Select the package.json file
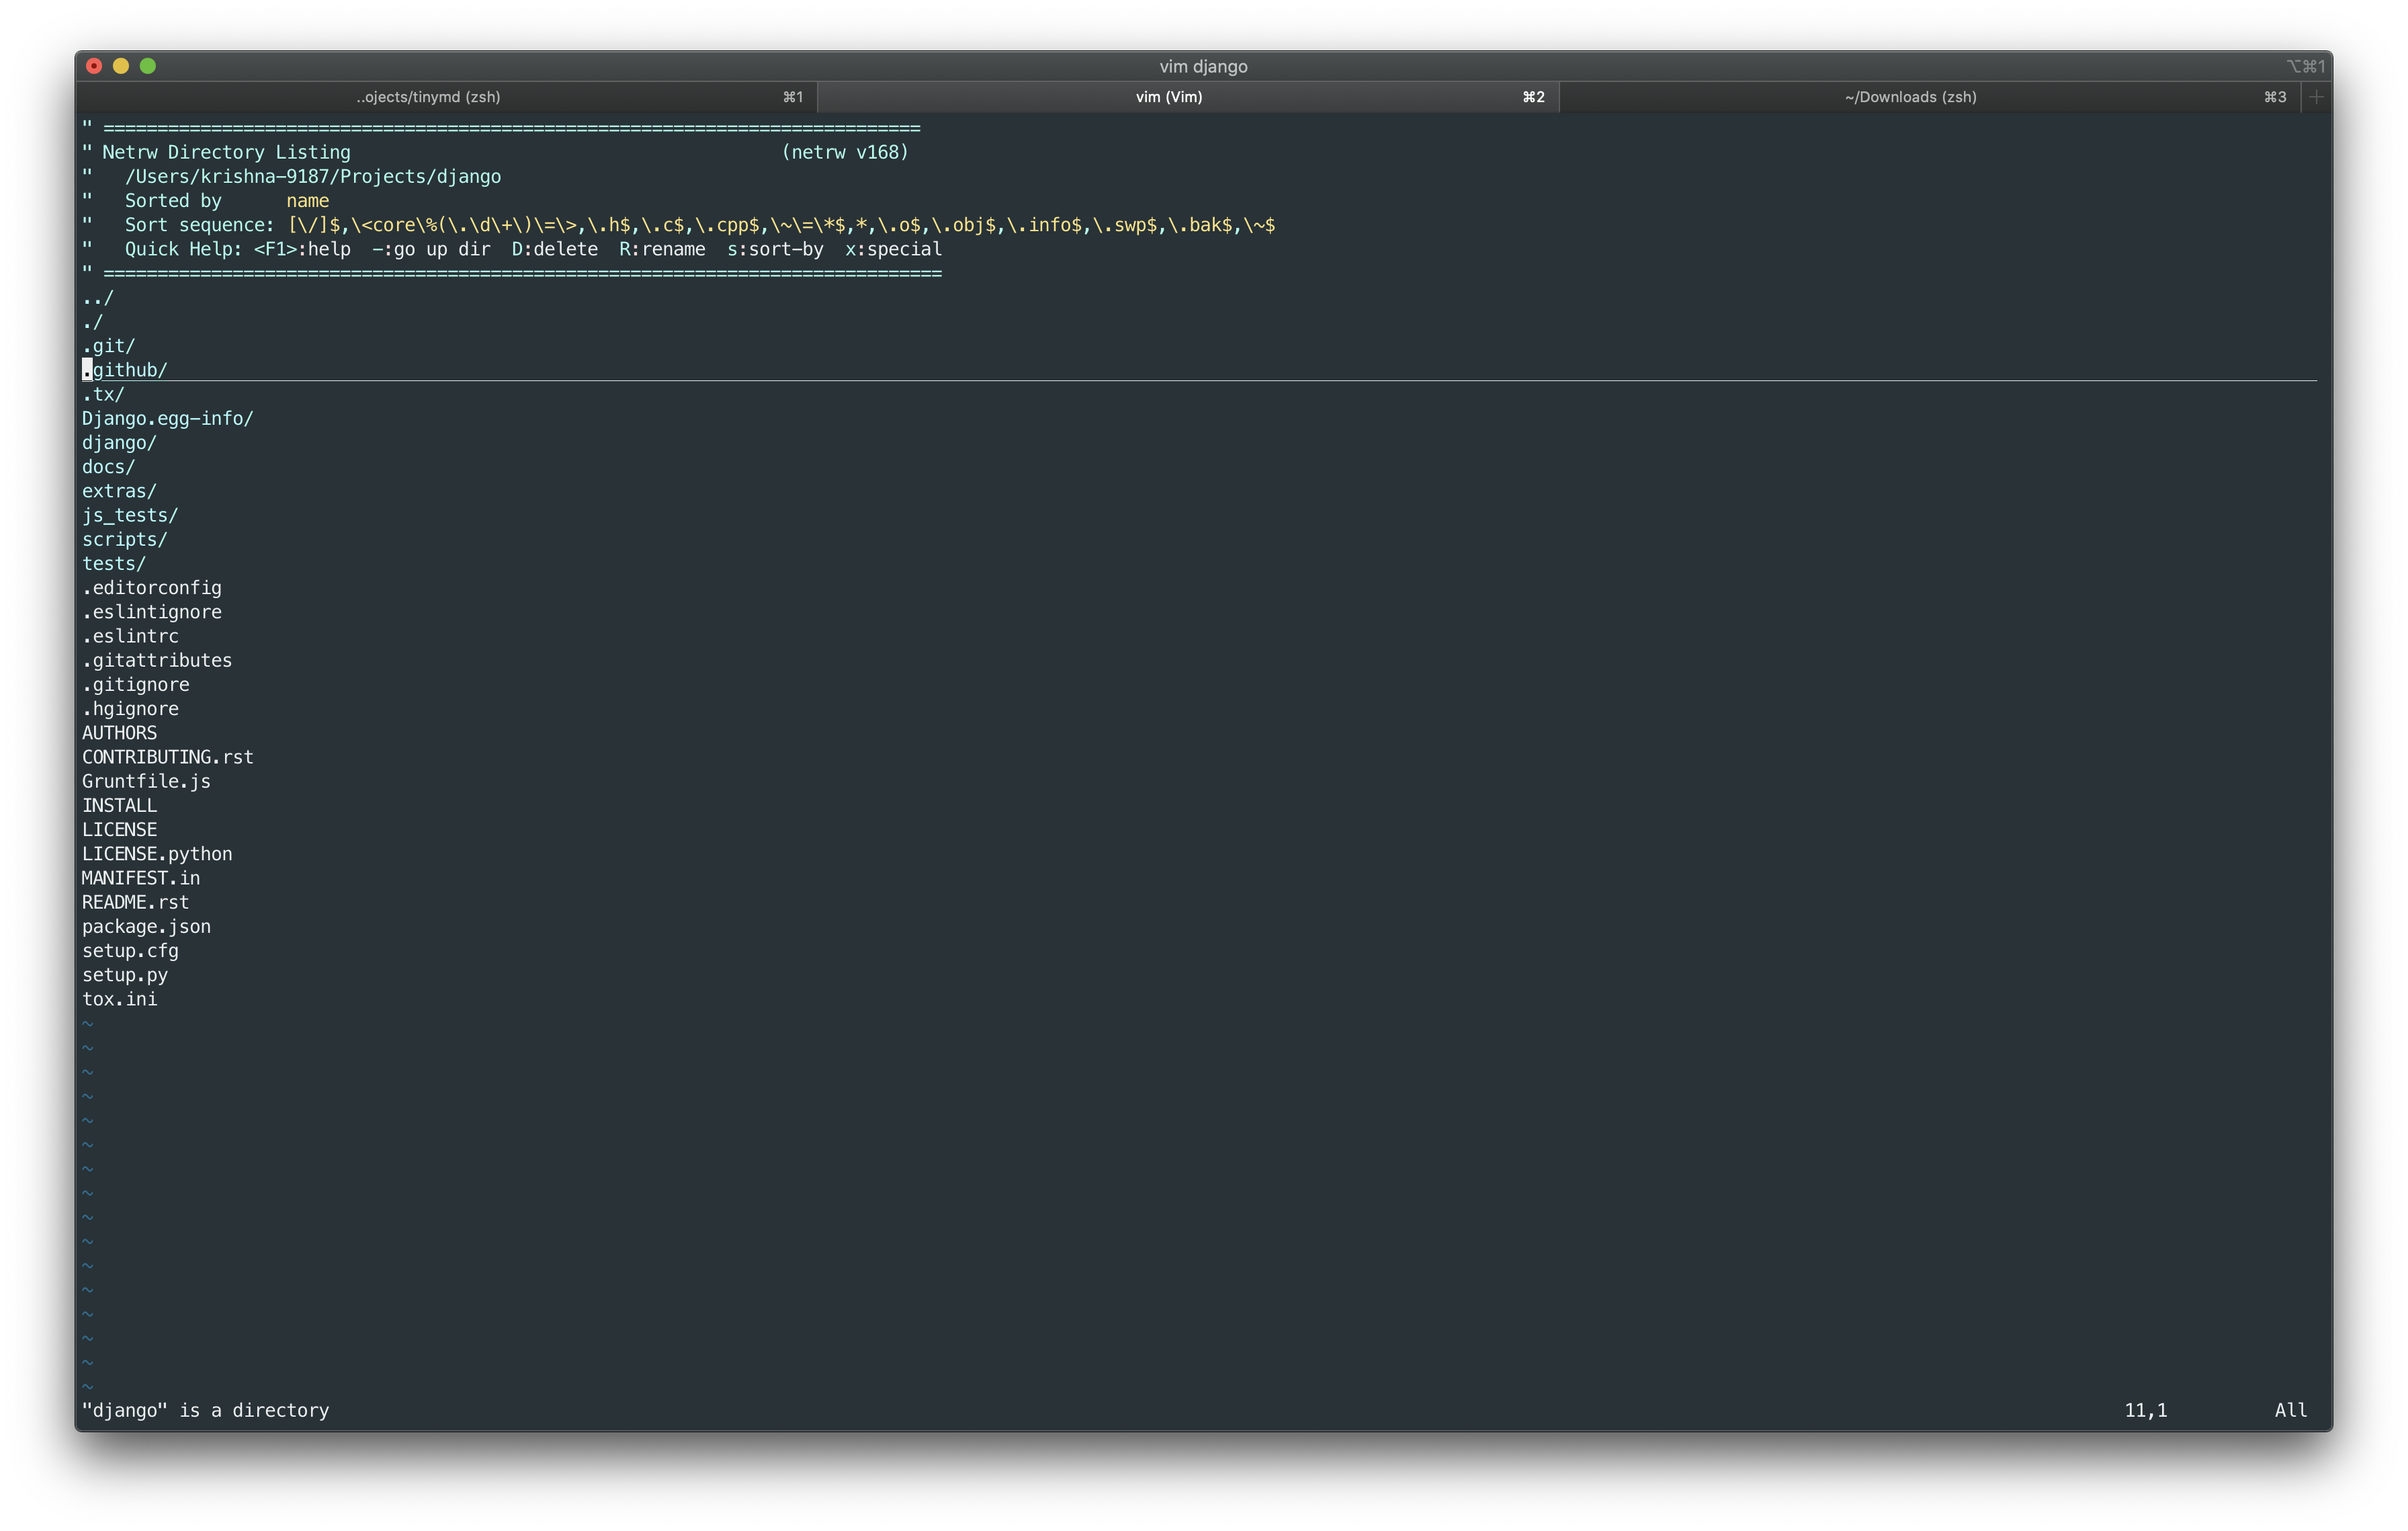Screen dimensions: 2408x1531 point(146,926)
